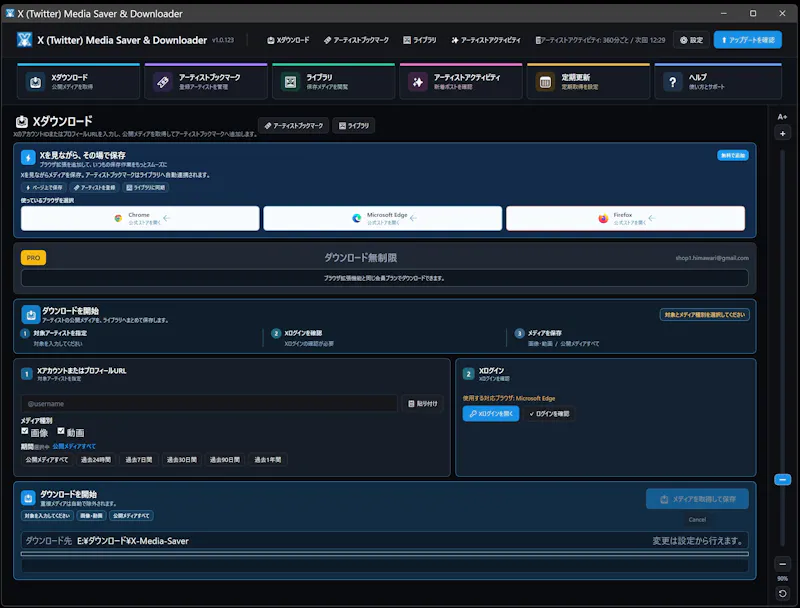The width and height of the screenshot is (800, 608).
Task: Click the download path E:¥ダウンロード¥X-Media-Saver
Action: (133, 541)
